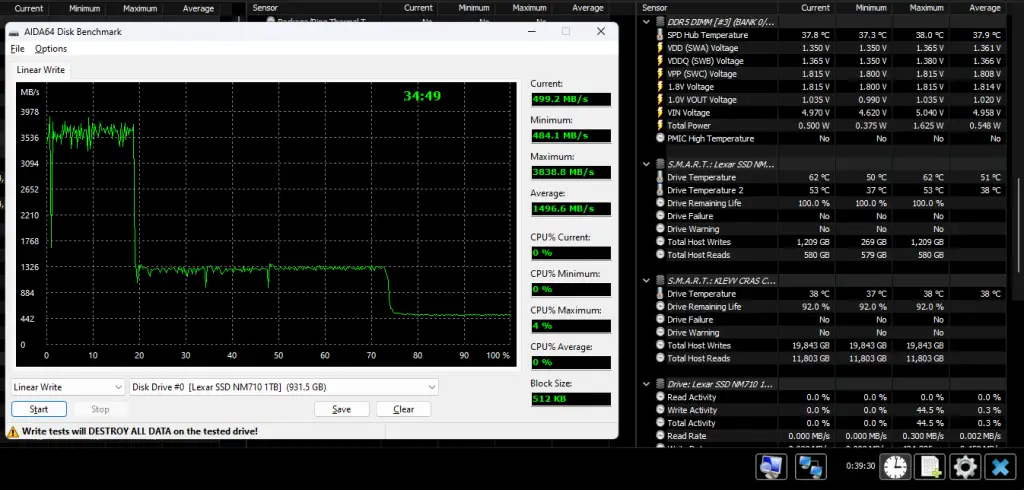Click the lightning icon beside Total Power
The width and height of the screenshot is (1024, 490).
[x=660, y=125]
